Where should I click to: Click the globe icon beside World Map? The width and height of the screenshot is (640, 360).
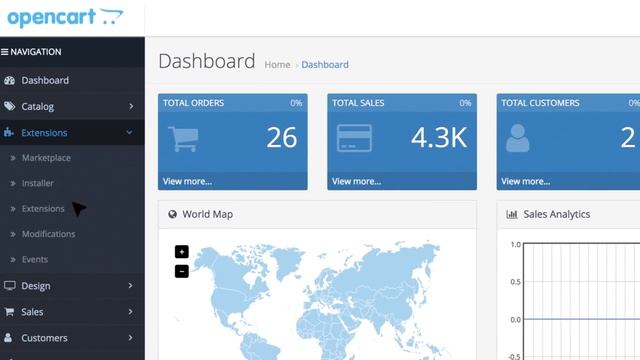click(173, 214)
